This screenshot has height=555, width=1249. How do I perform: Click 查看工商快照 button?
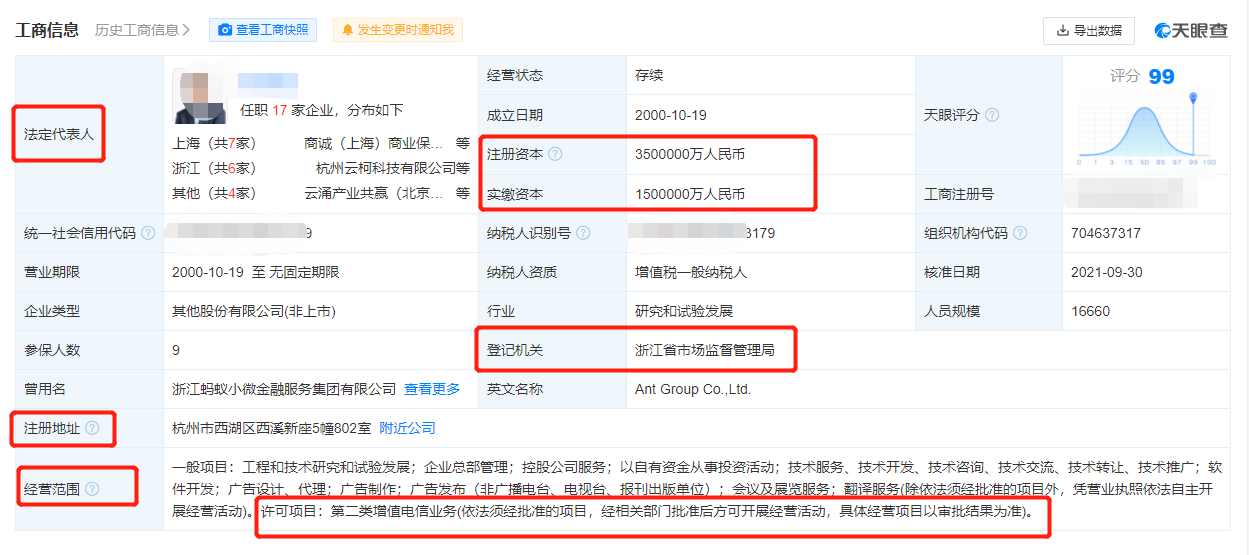(263, 30)
